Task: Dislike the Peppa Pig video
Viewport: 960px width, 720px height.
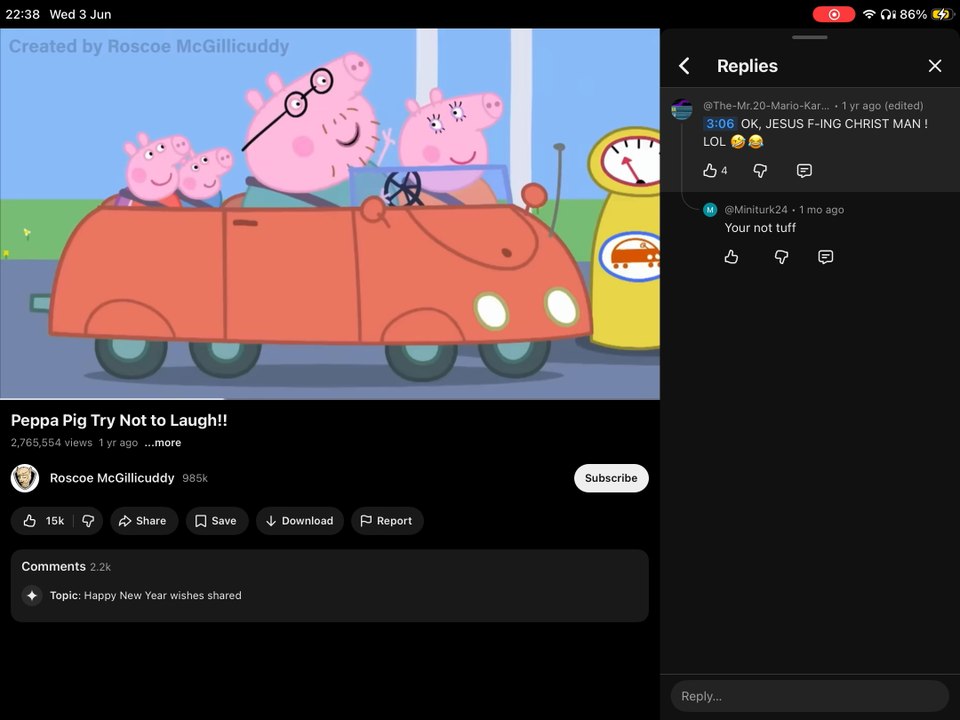Action: click(88, 521)
